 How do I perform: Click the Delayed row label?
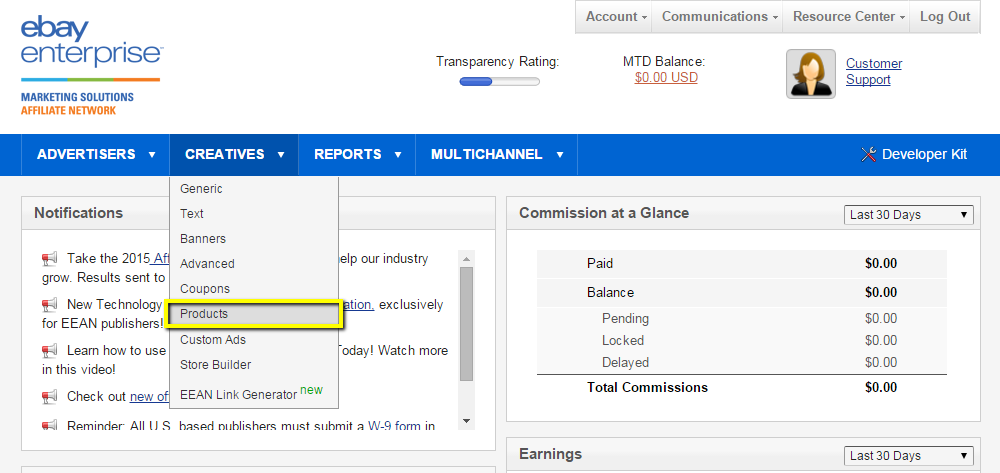(625, 363)
